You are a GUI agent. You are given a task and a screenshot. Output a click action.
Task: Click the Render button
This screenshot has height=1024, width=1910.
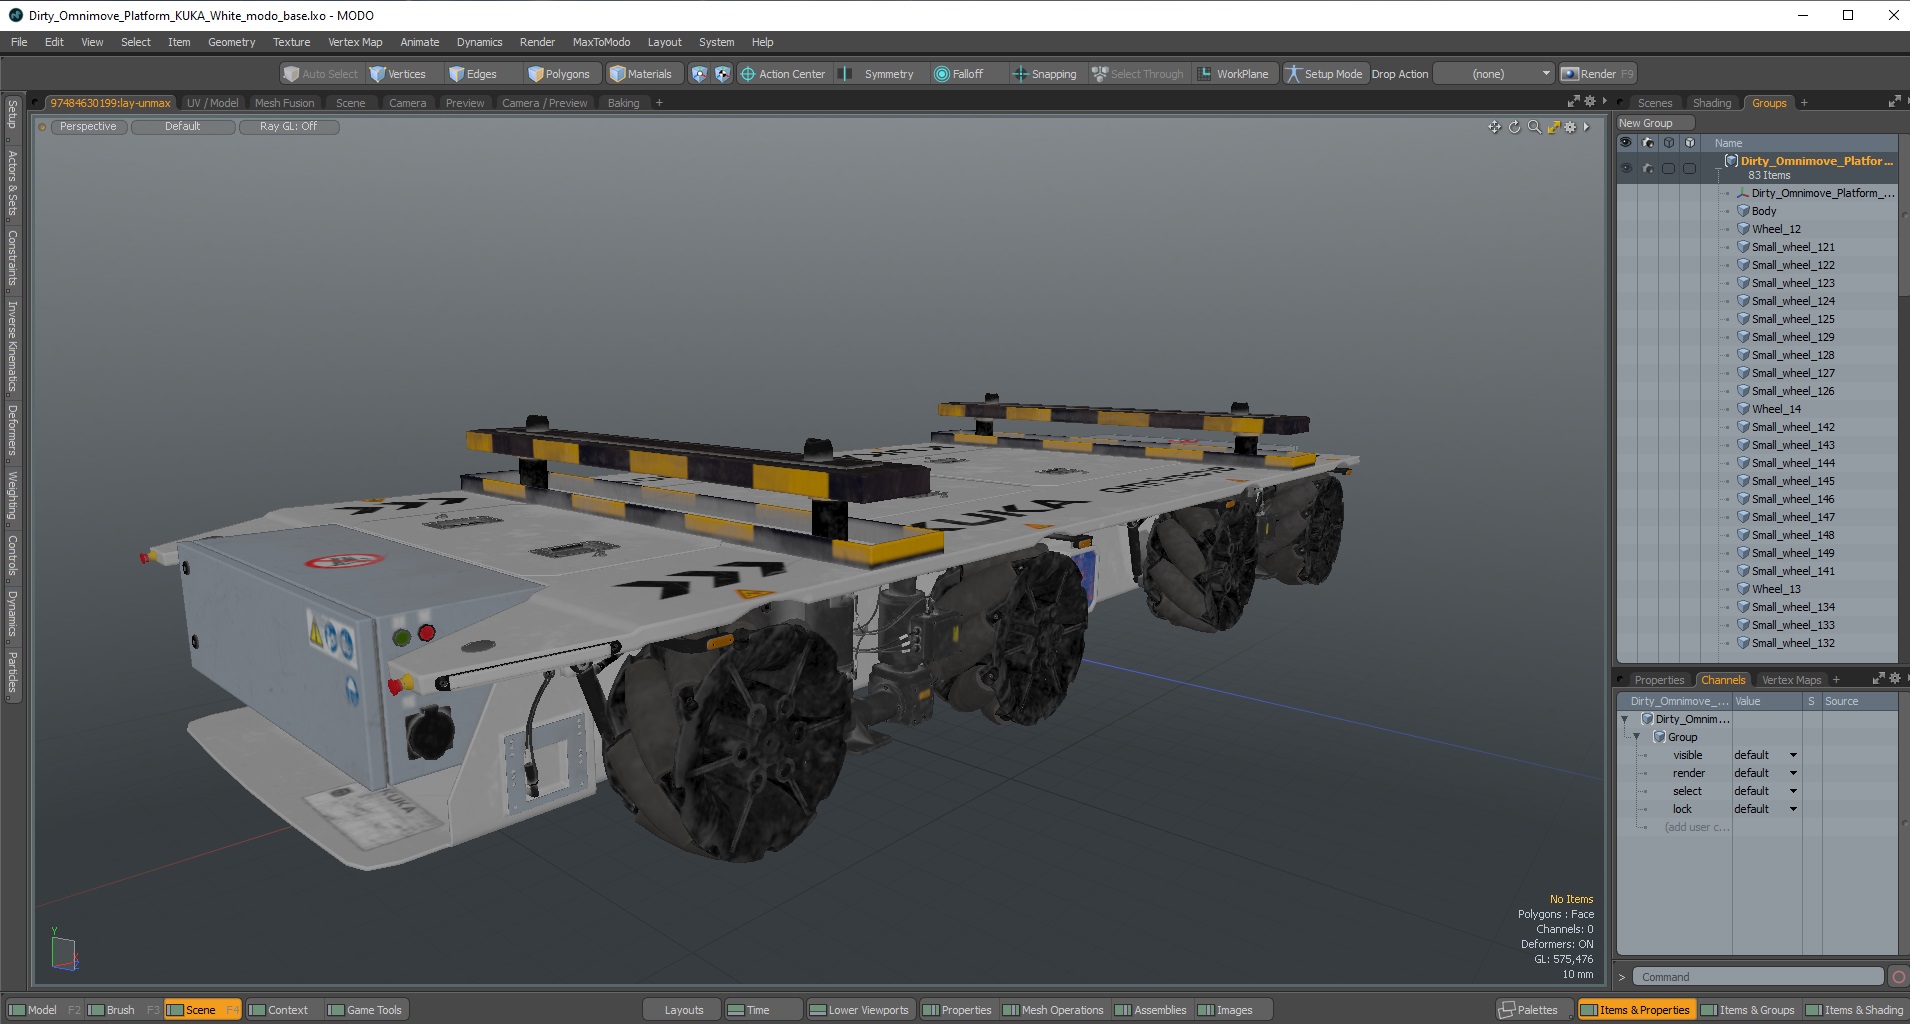click(1597, 74)
